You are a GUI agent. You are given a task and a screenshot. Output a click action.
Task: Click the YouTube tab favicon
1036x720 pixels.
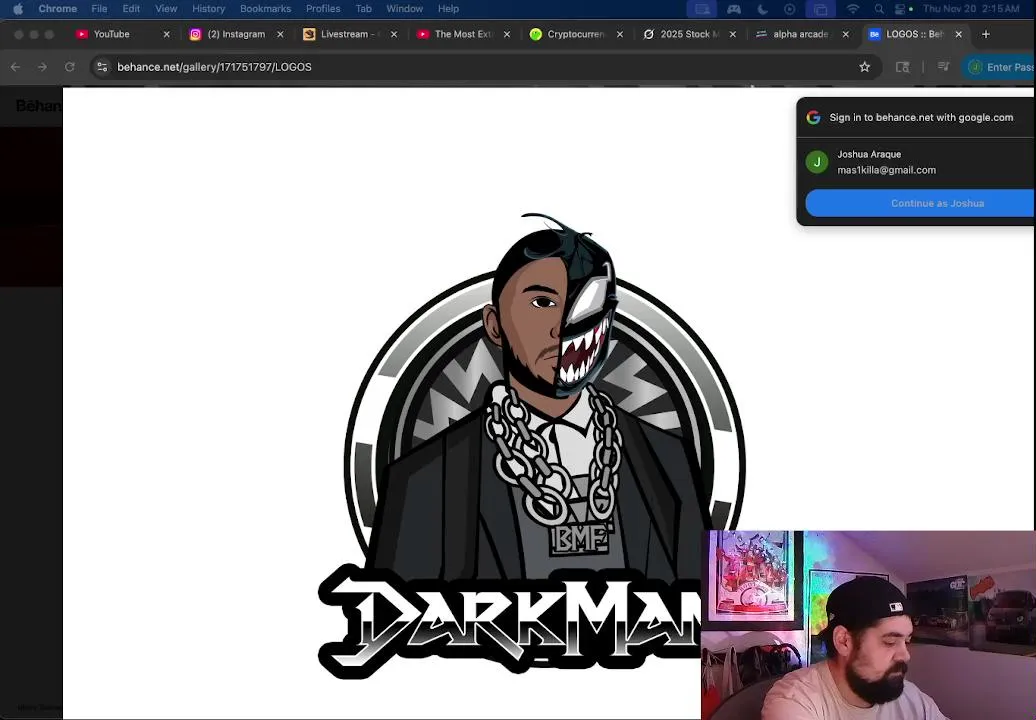pos(82,34)
